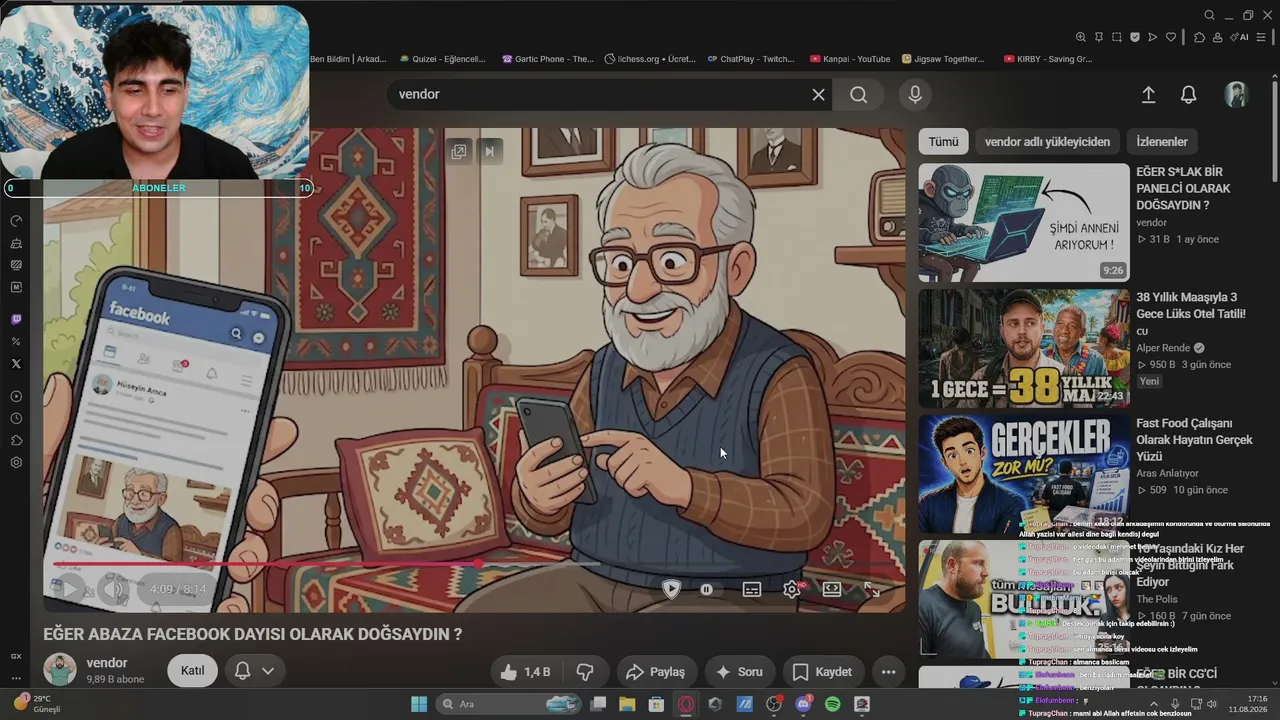Open the Opera AI assistant button
1280x720 pixels.
click(1237, 37)
